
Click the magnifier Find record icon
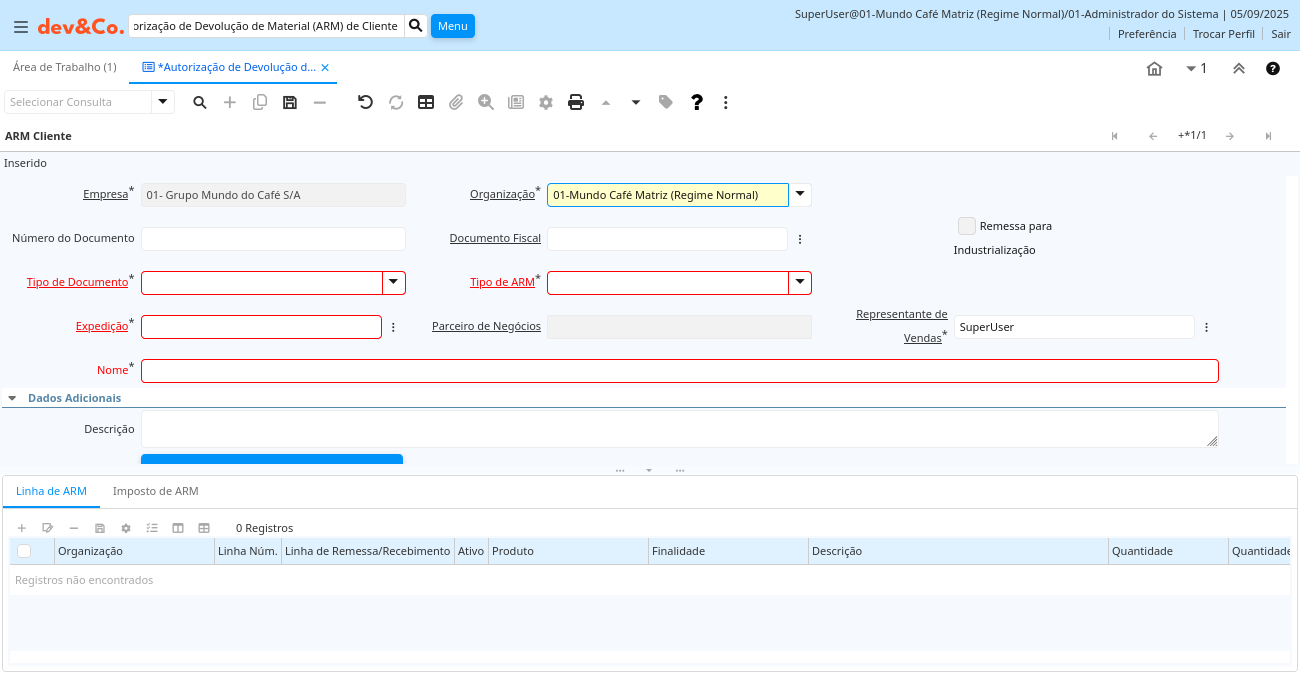click(200, 102)
